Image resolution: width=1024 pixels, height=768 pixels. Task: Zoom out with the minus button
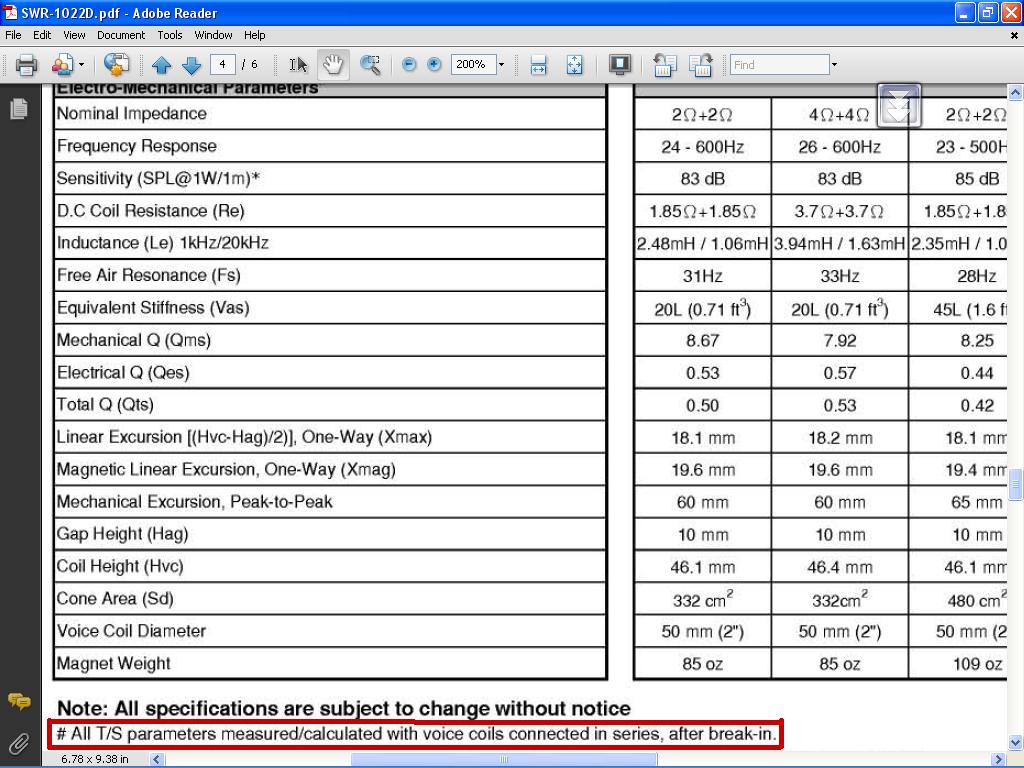[409, 64]
